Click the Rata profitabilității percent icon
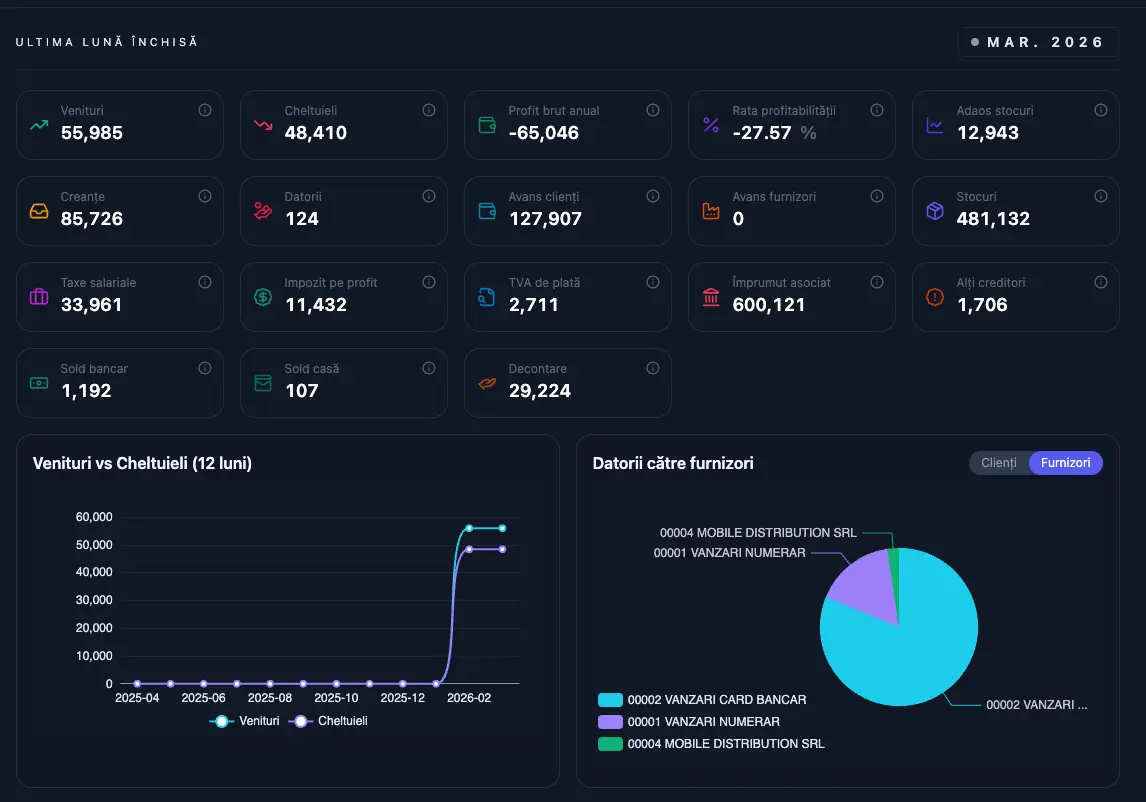1146x802 pixels. [711, 125]
